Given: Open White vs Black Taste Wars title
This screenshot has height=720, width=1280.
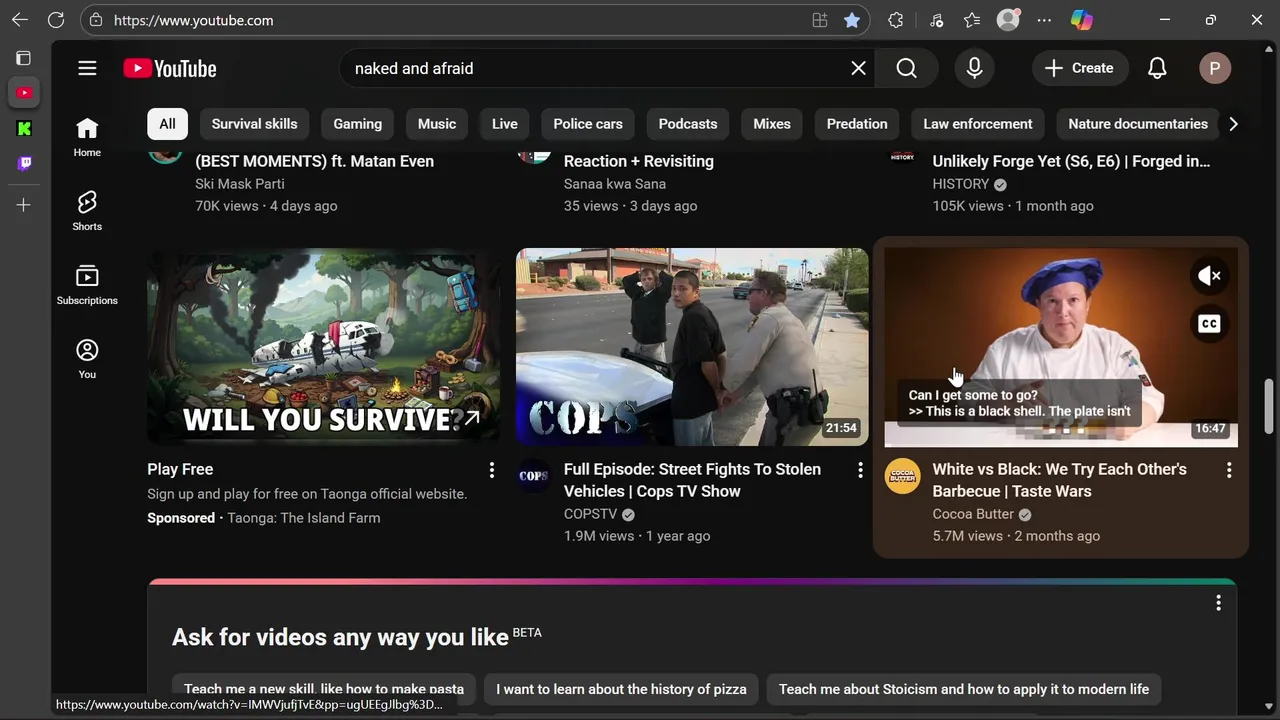Looking at the screenshot, I should pyautogui.click(x=1060, y=480).
